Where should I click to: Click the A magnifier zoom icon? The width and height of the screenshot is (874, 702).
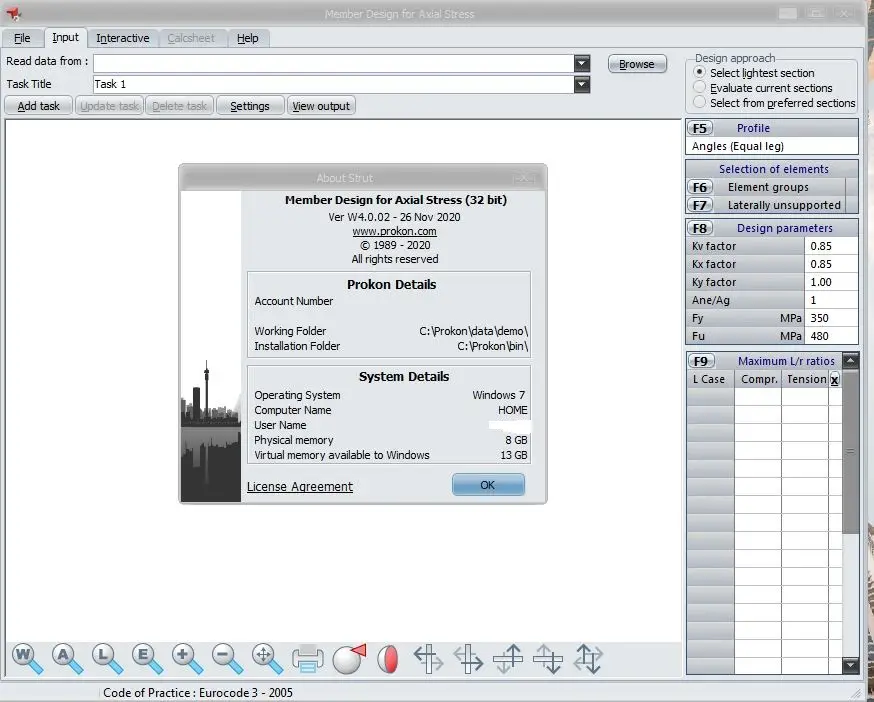(67, 659)
